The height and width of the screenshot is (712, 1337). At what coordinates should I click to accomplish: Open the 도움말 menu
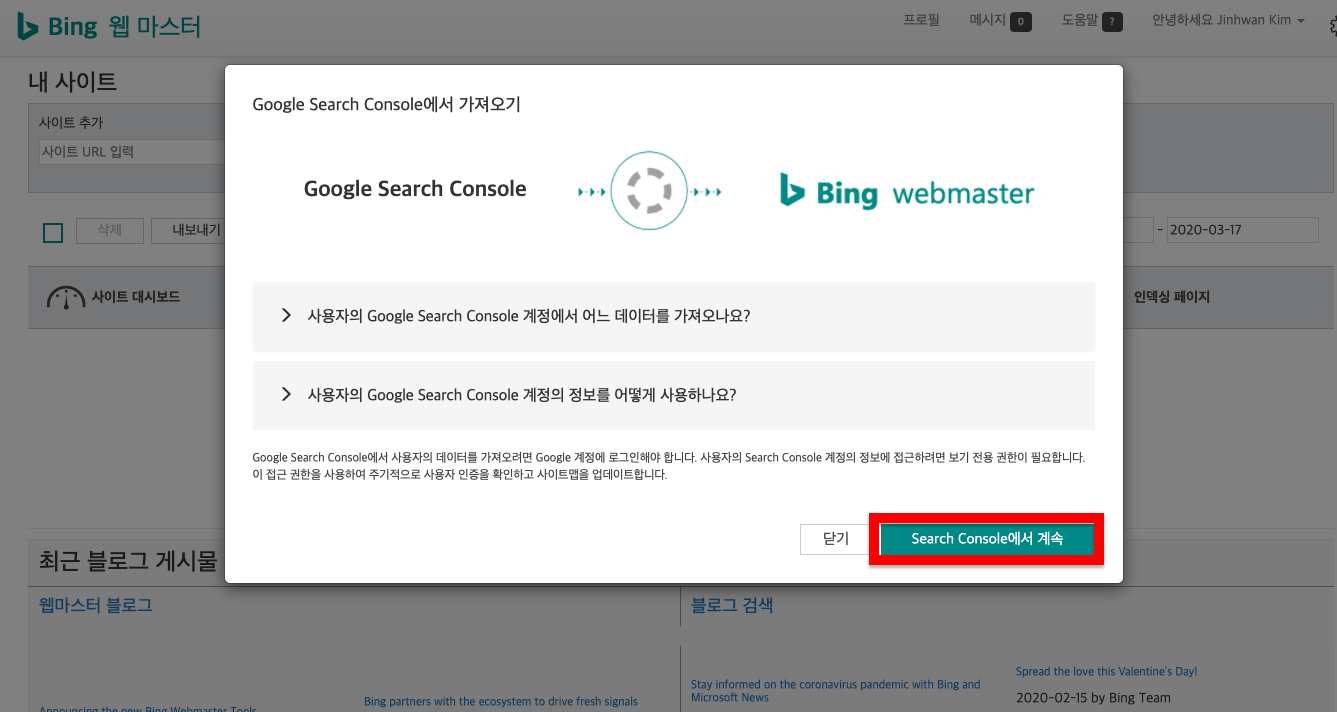click(x=1080, y=20)
